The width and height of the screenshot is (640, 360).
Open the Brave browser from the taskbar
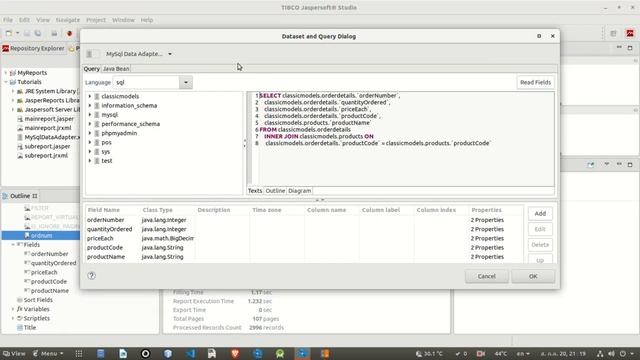pos(235,353)
